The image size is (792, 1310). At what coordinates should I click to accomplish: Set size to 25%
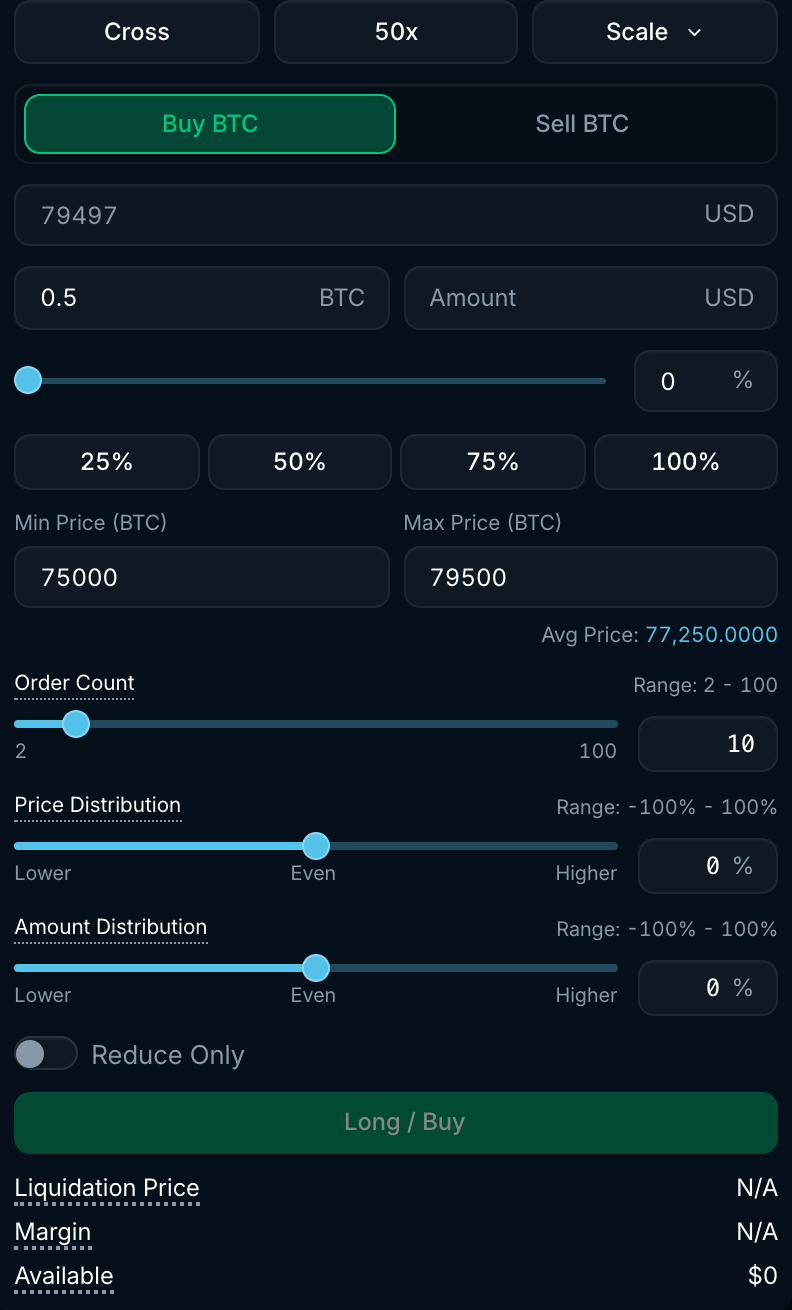pos(107,462)
